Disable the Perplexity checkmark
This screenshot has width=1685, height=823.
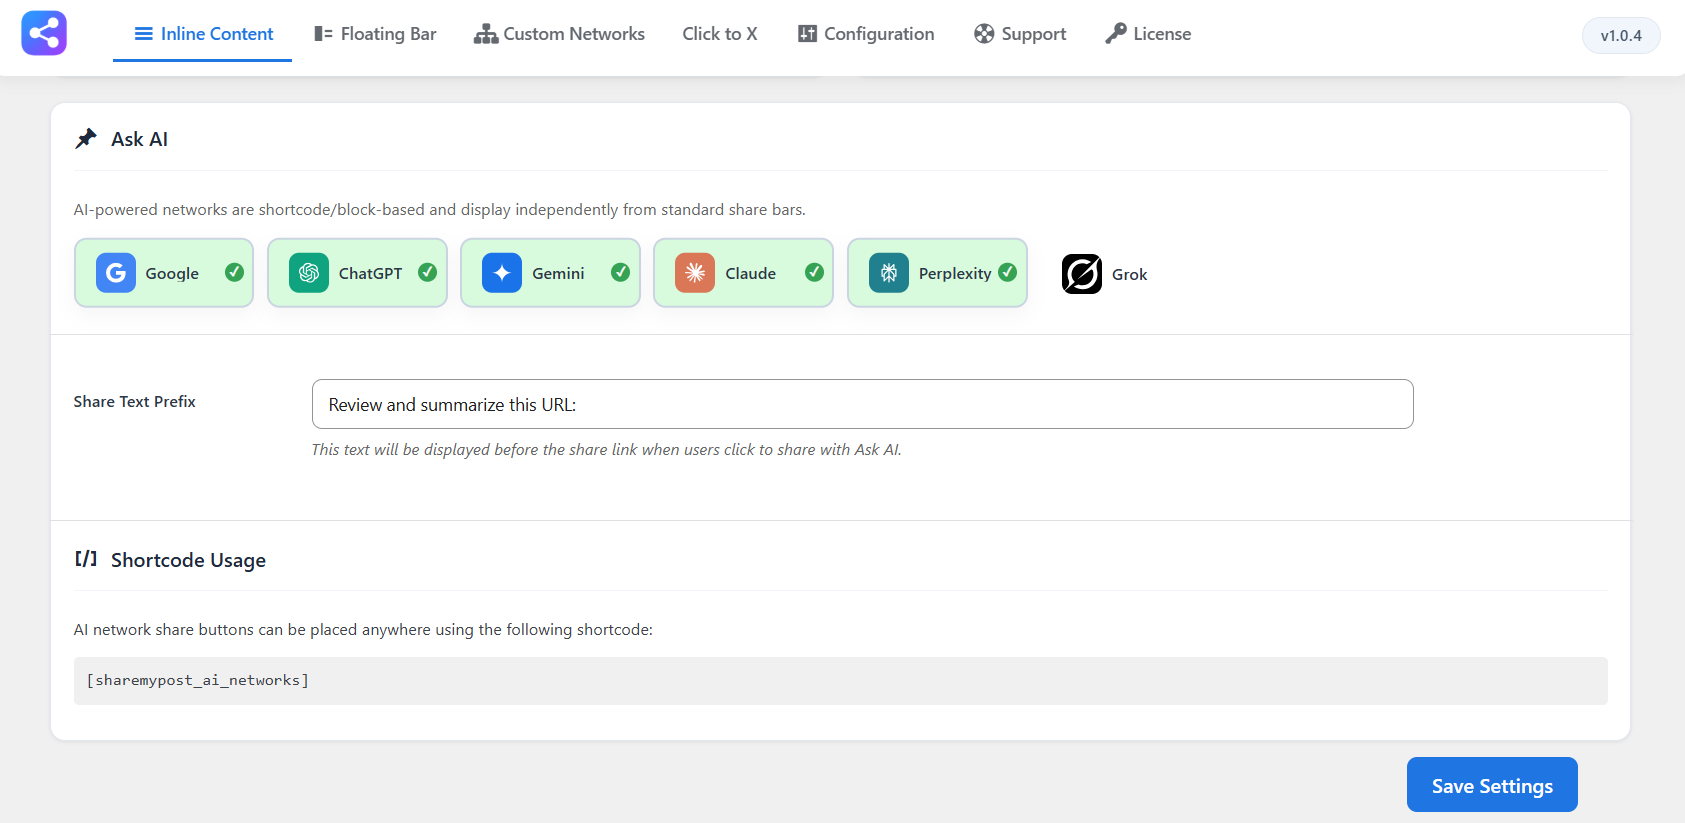[1008, 272]
